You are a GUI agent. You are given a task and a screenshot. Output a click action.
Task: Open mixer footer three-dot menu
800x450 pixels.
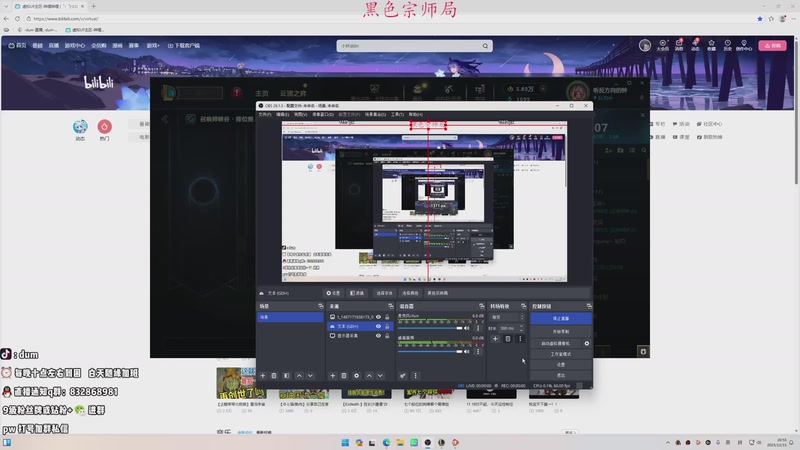[415, 376]
